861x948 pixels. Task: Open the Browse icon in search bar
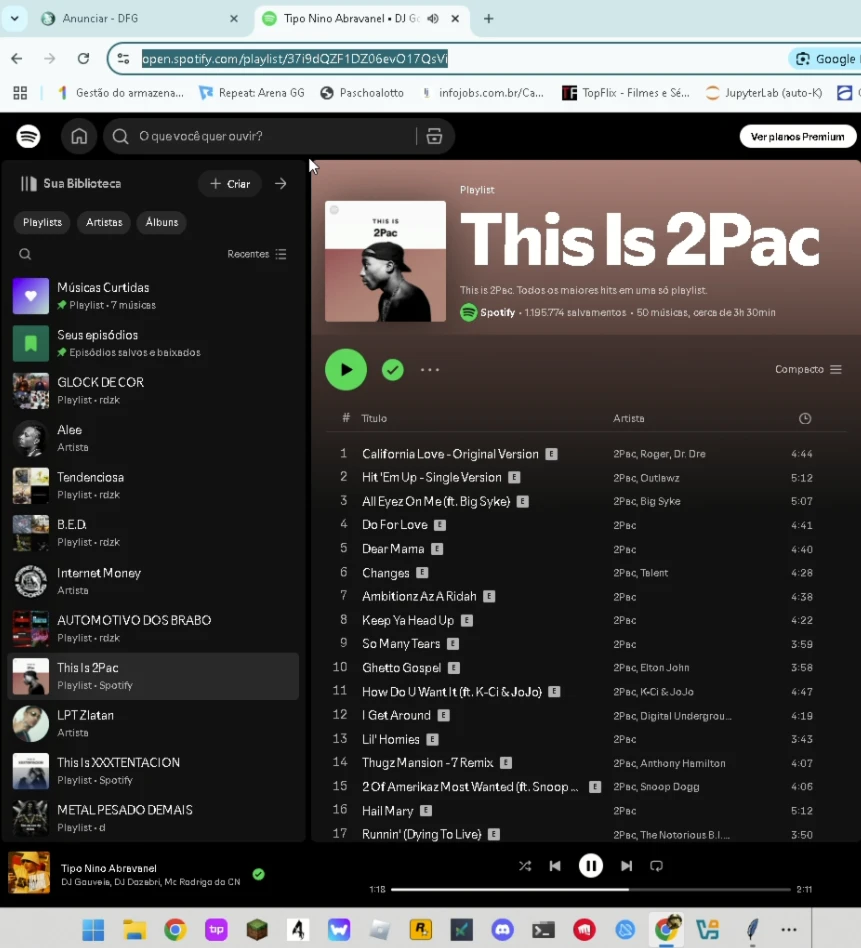[434, 137]
